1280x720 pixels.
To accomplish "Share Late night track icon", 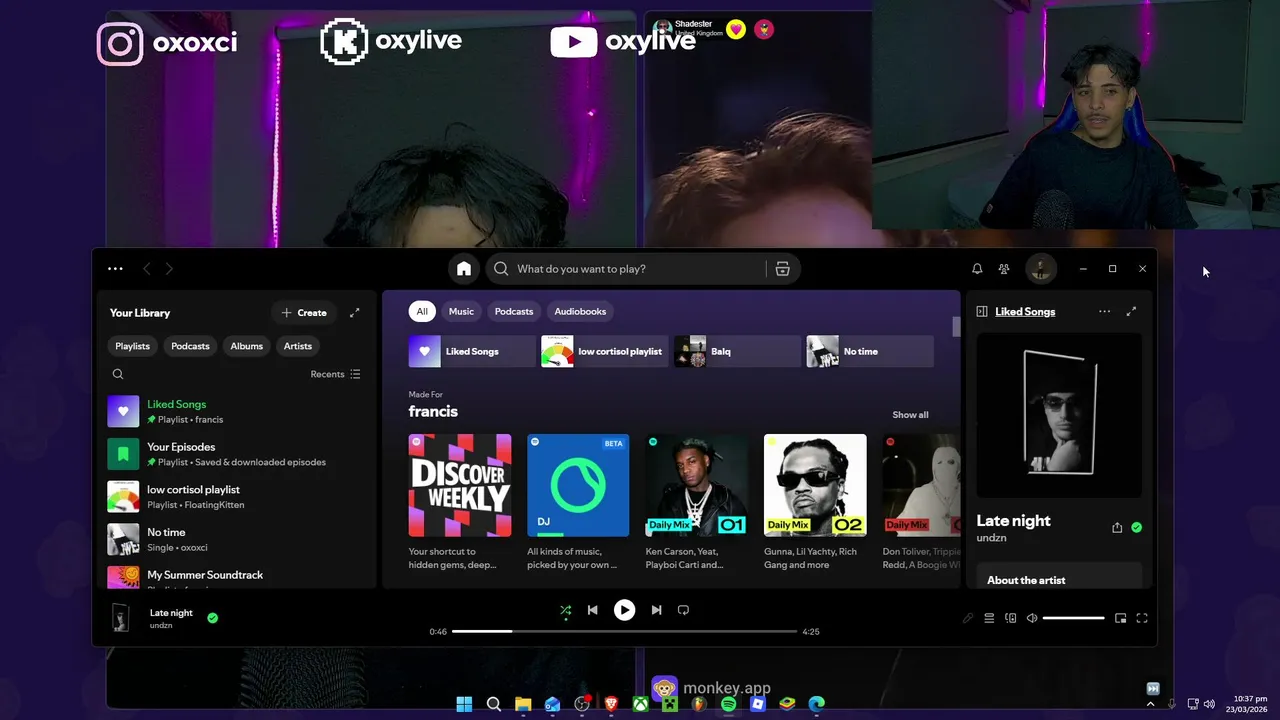I will [x=1117, y=528].
